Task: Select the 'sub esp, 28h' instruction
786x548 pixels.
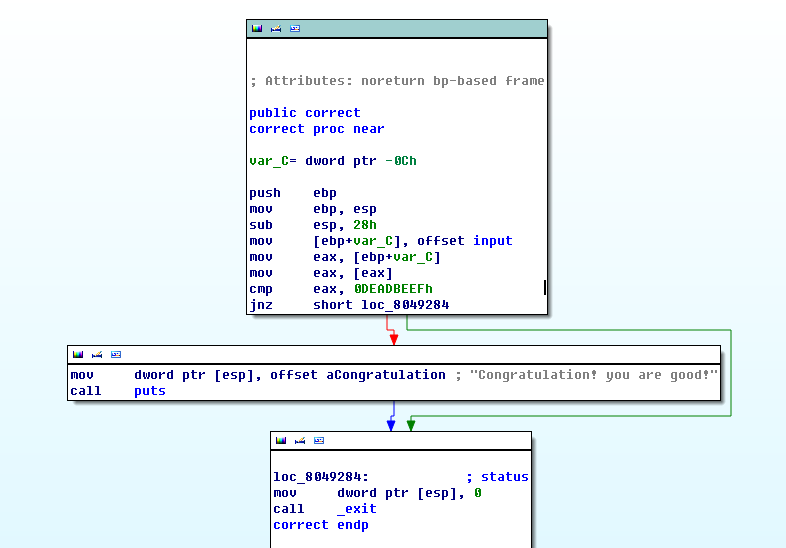Action: click(313, 225)
